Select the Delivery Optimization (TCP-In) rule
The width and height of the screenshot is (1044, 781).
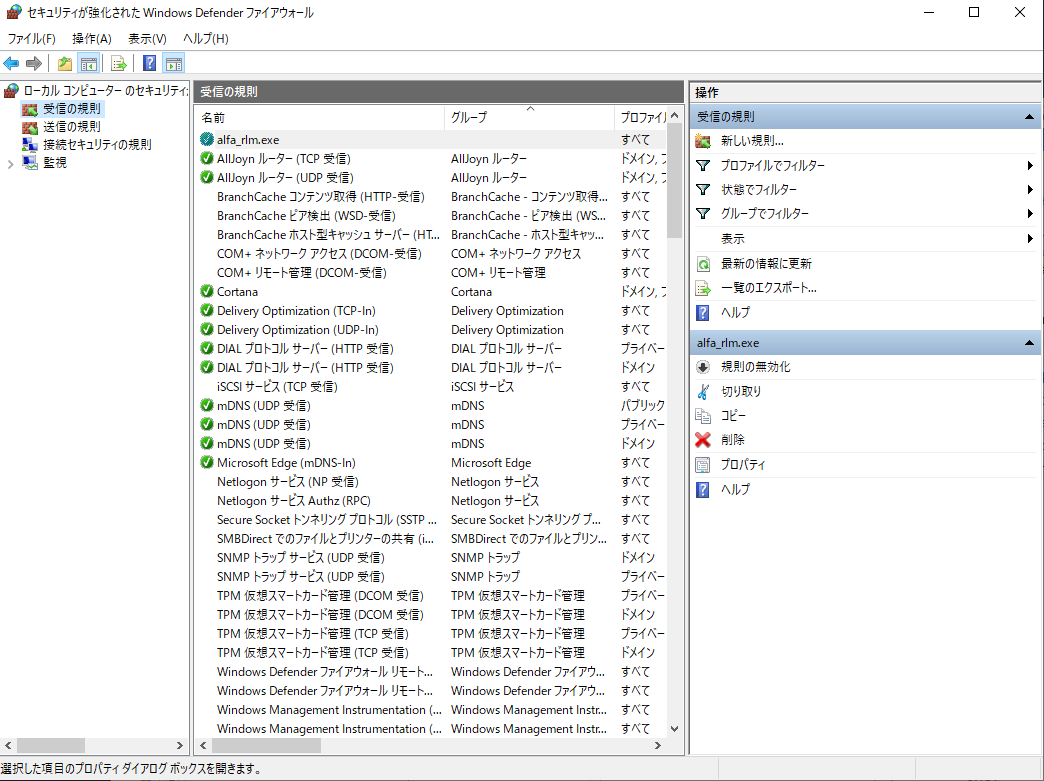[432, 311]
